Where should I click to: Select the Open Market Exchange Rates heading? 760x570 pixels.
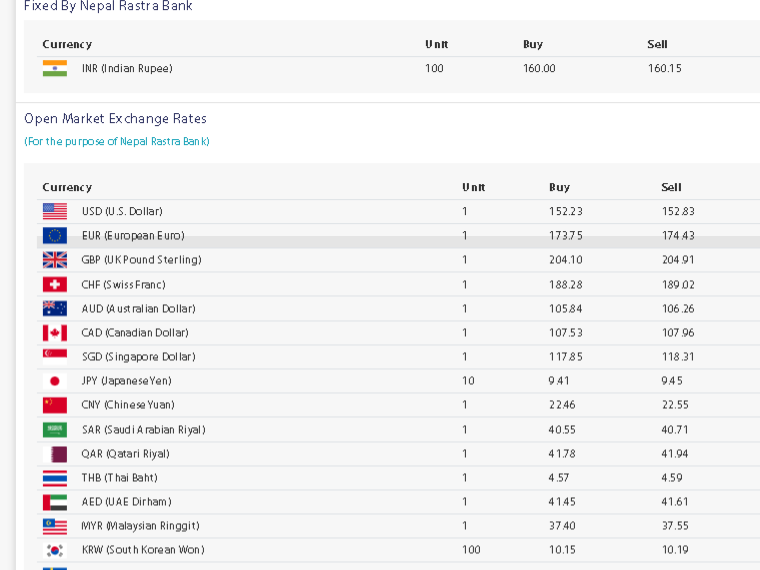coord(115,119)
